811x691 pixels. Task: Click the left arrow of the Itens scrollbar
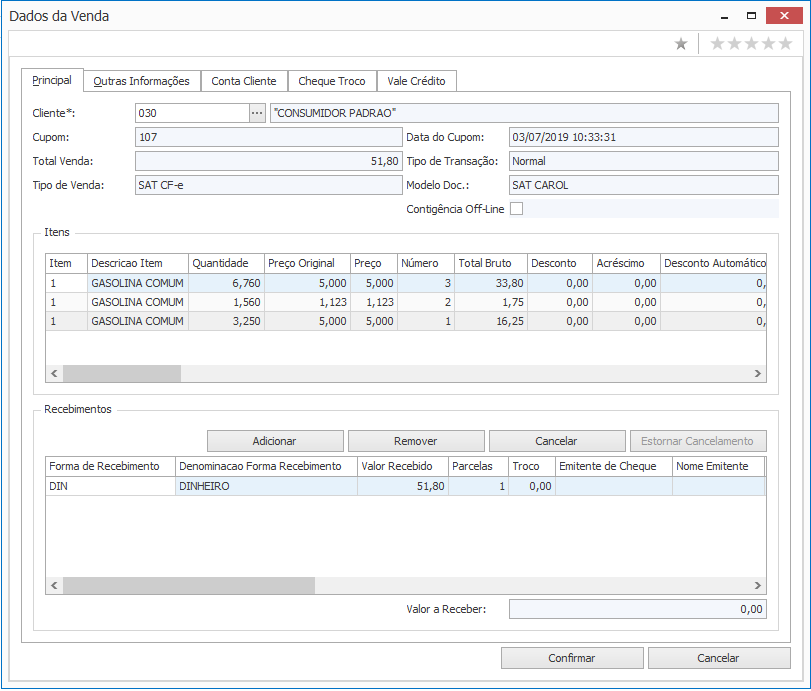coord(54,373)
